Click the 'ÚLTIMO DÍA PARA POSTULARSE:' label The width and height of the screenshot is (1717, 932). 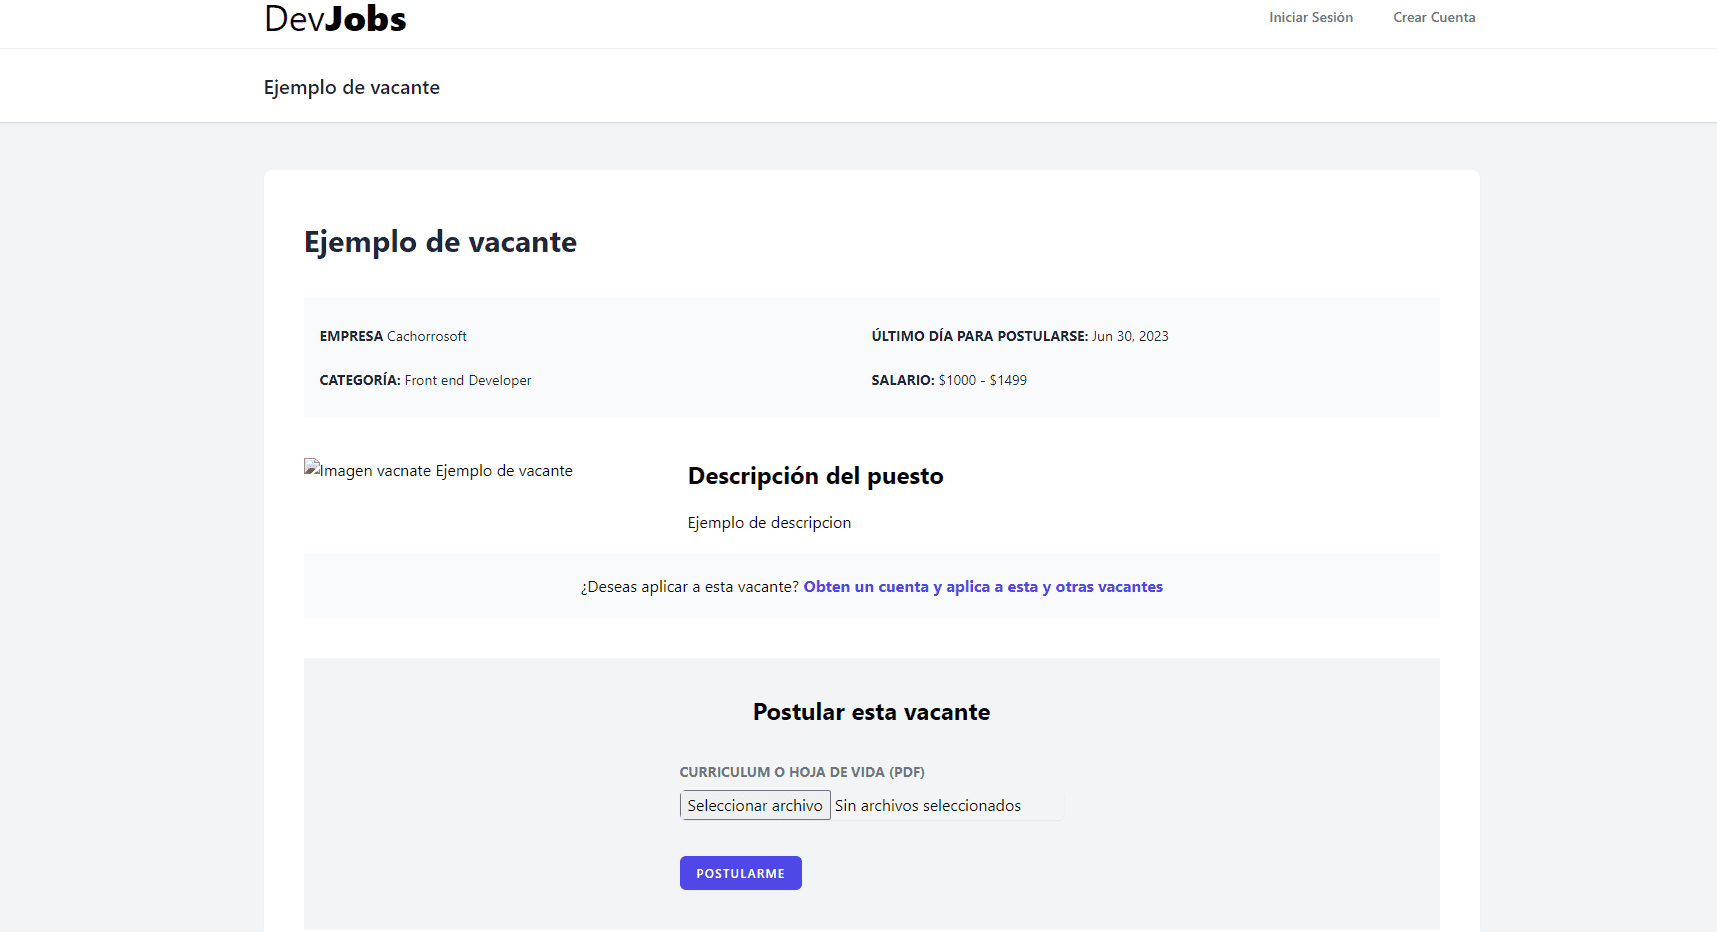(980, 336)
